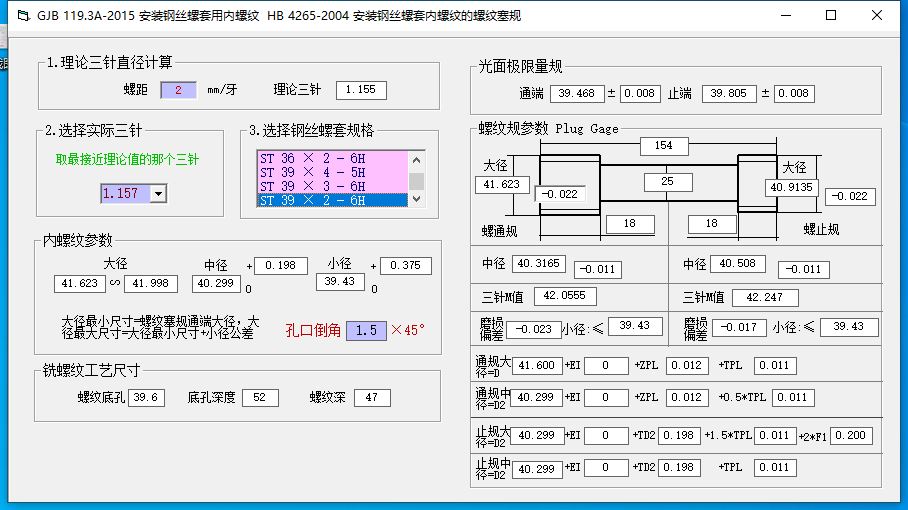Click the 底孔深度 field showing 52

coord(260,397)
